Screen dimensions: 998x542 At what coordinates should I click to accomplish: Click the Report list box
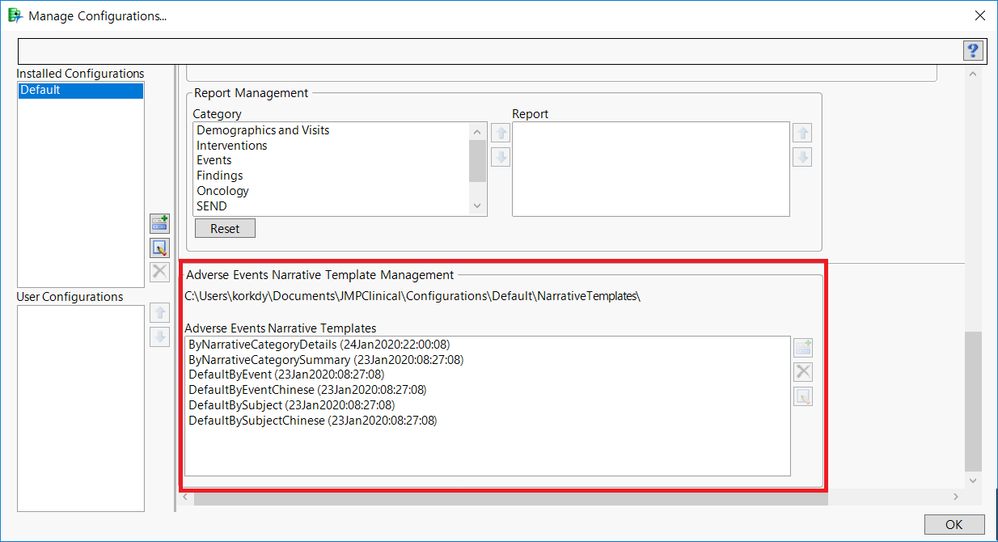pyautogui.click(x=650, y=169)
